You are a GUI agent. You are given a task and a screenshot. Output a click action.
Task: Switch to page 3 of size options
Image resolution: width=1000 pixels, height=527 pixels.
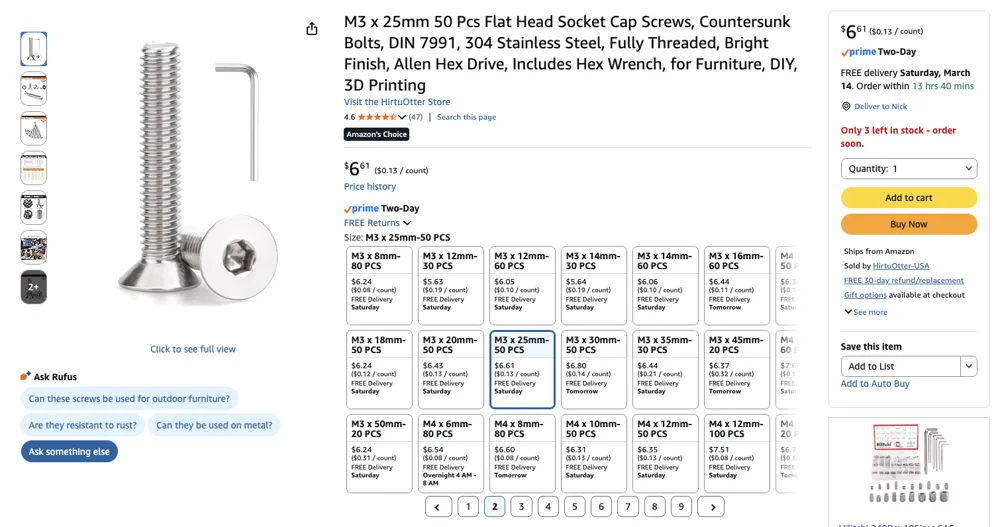point(521,507)
